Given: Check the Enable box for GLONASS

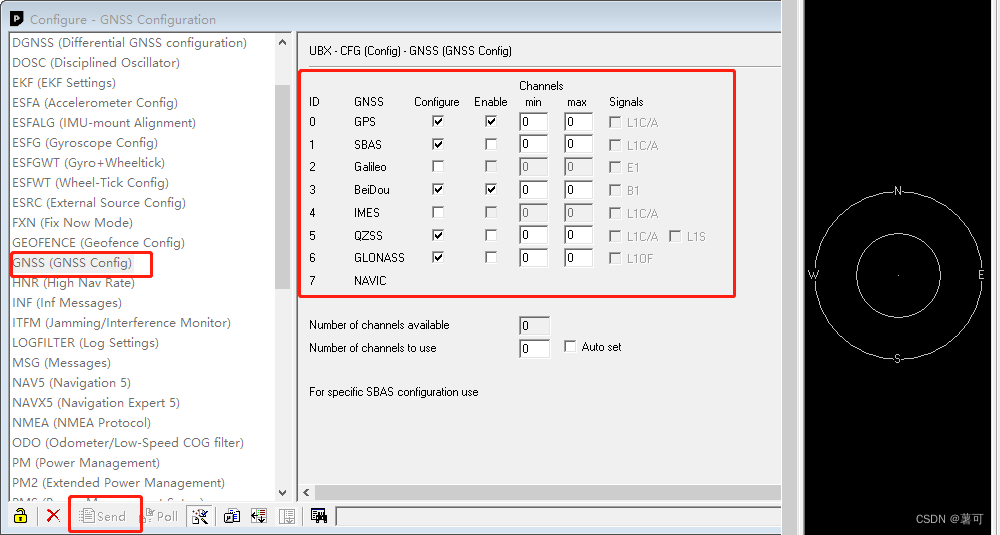Looking at the screenshot, I should (490, 258).
